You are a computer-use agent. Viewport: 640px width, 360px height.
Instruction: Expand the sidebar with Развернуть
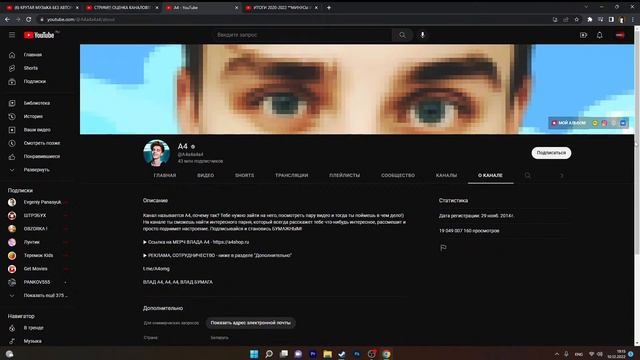click(x=38, y=170)
